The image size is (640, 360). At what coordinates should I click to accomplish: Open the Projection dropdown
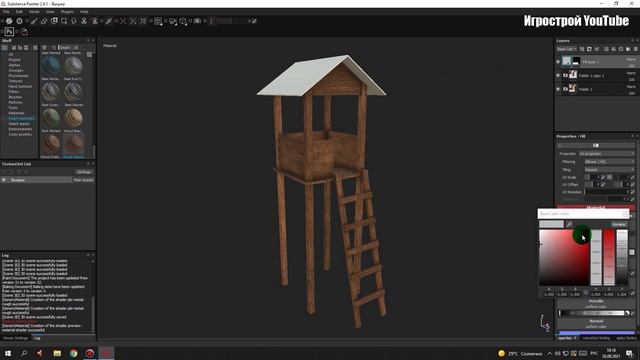(607, 153)
